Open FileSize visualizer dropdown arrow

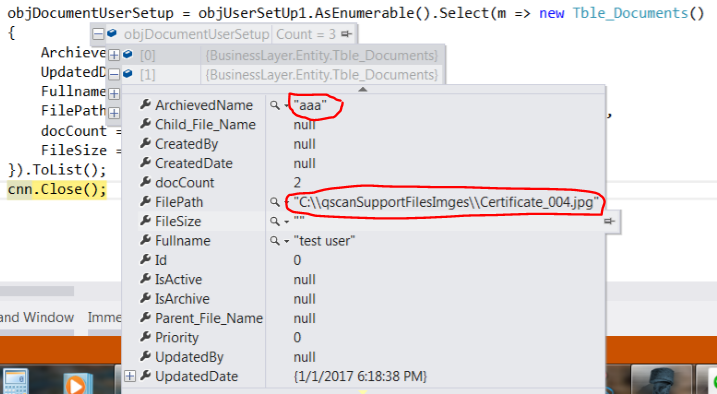pos(286,222)
